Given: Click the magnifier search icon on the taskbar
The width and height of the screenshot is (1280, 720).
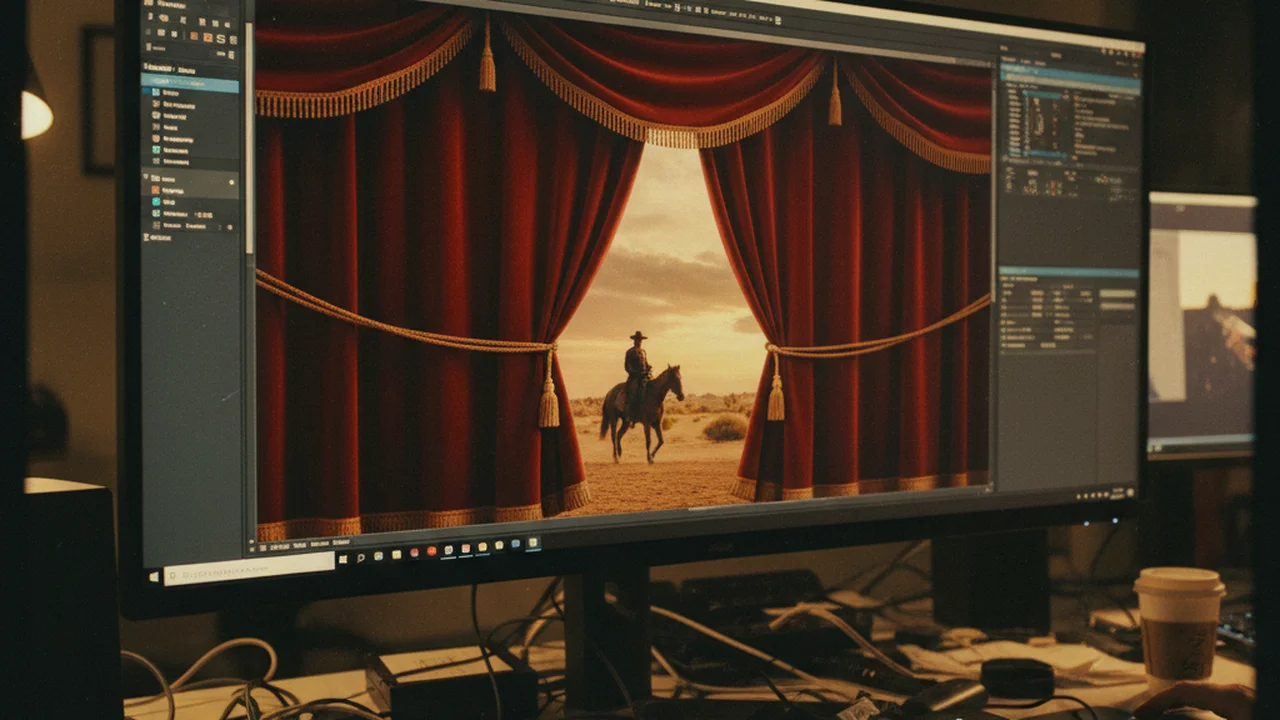Looking at the screenshot, I should click(361, 558).
